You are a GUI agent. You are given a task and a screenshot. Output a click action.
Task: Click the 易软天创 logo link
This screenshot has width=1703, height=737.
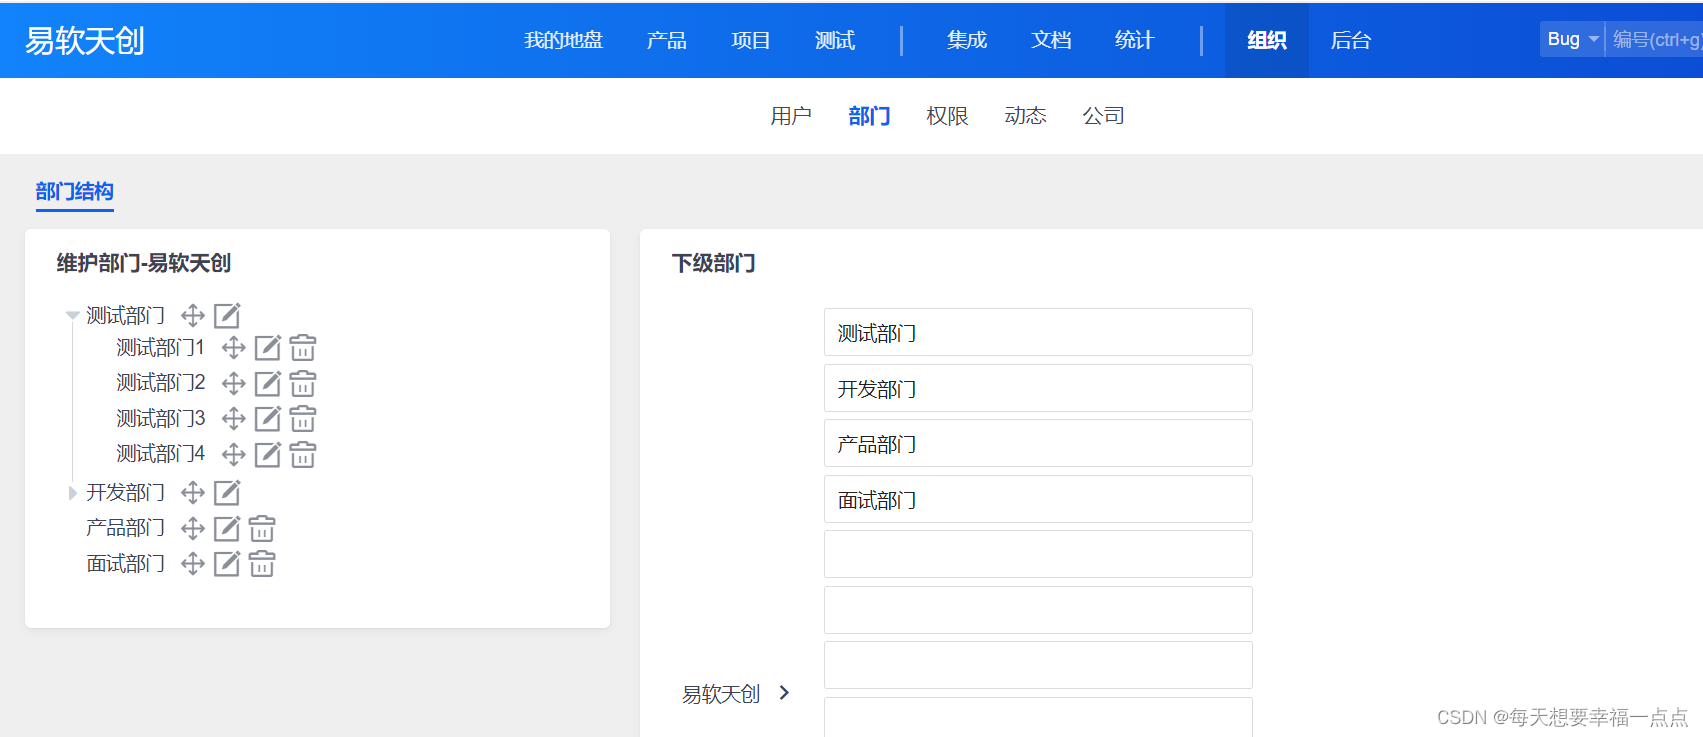[x=85, y=40]
